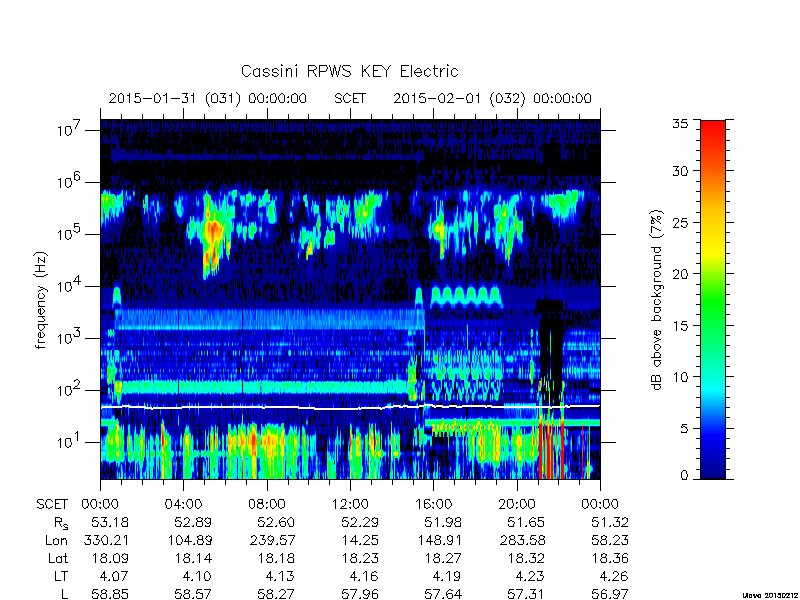Click the Rs value 52.60

(276, 523)
